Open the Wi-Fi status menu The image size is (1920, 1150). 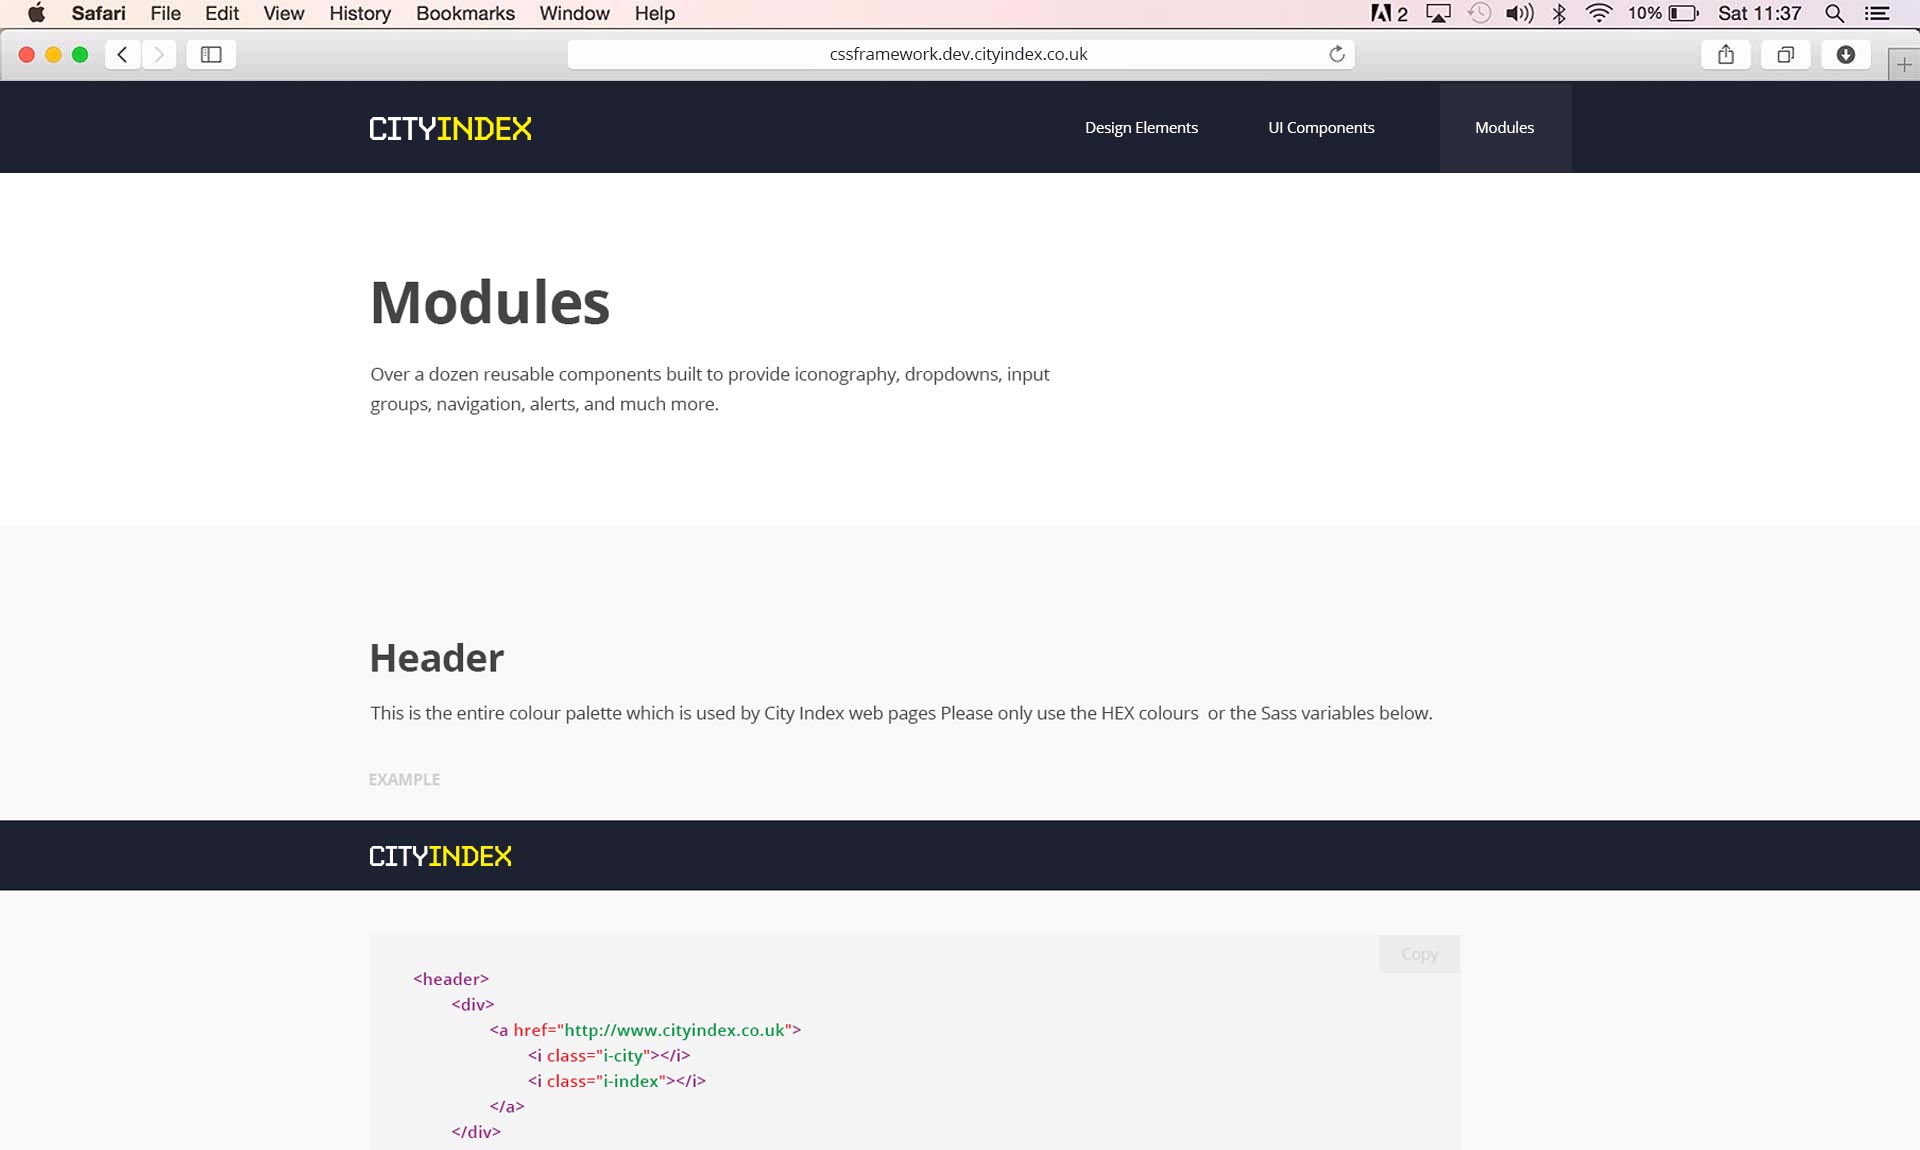[1598, 13]
